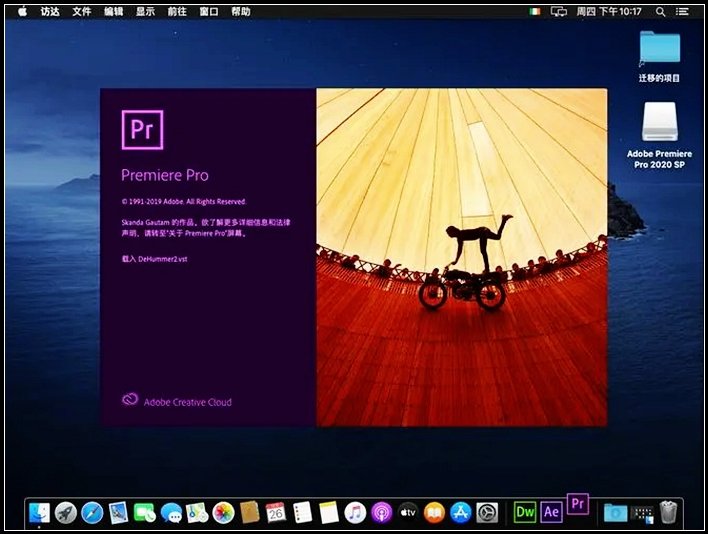Image resolution: width=708 pixels, height=534 pixels.
Task: Launch Dreamweaver from the dock
Action: (525, 512)
